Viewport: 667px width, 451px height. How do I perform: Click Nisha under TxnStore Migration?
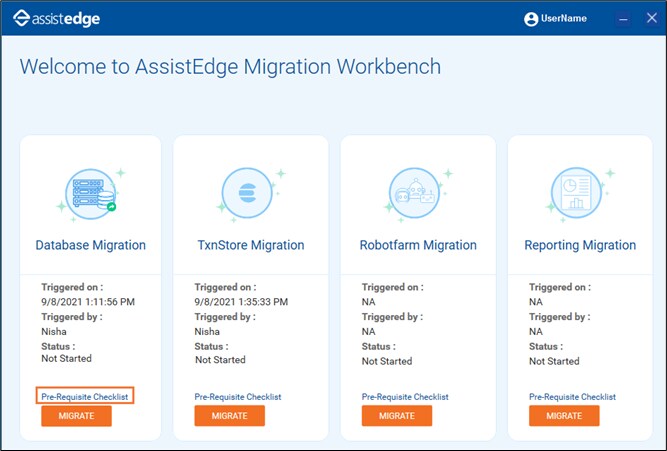point(207,331)
